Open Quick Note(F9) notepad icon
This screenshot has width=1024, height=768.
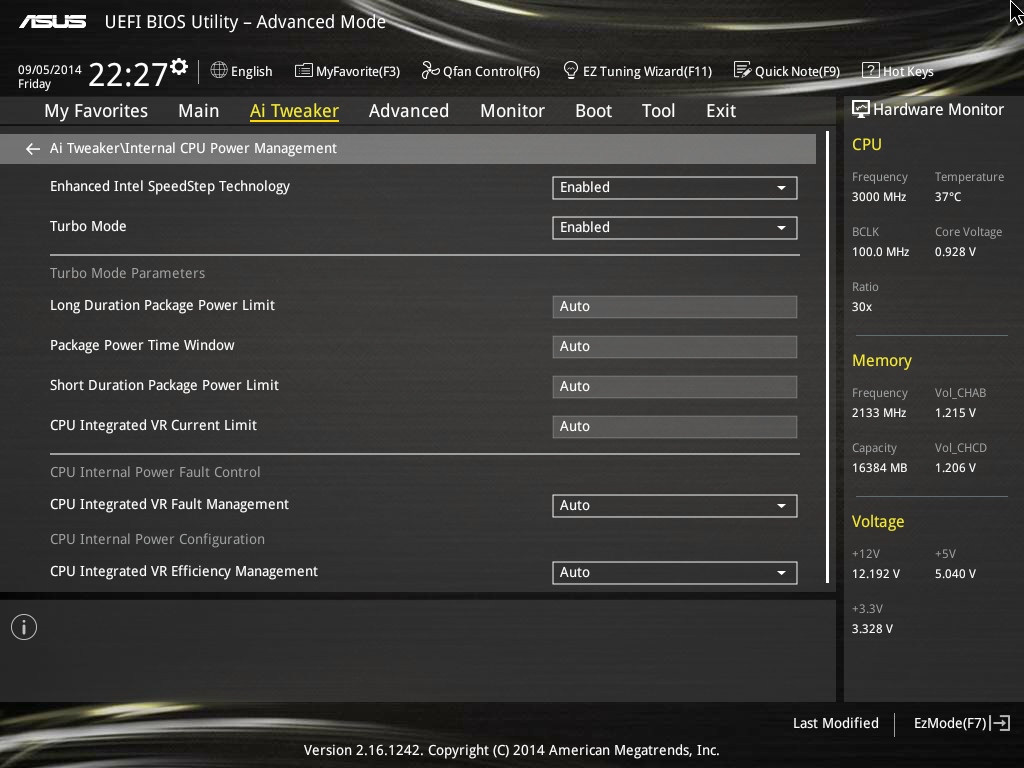click(742, 70)
